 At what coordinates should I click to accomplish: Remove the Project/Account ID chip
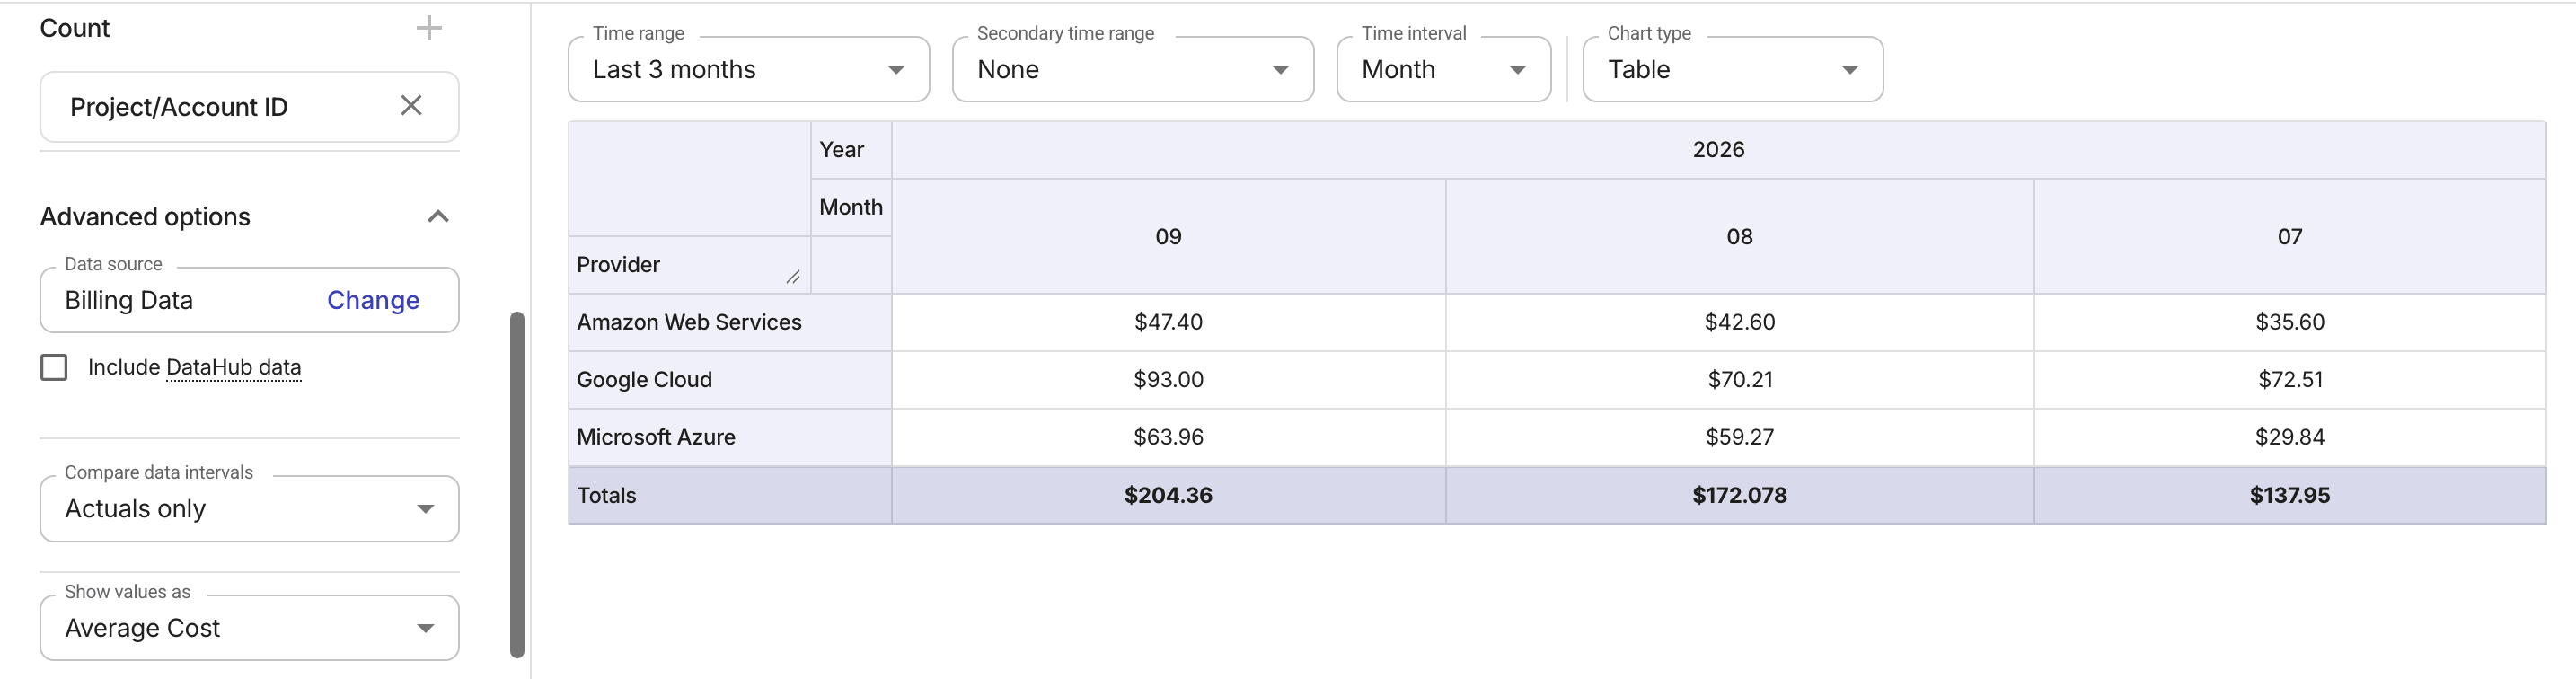[411, 106]
